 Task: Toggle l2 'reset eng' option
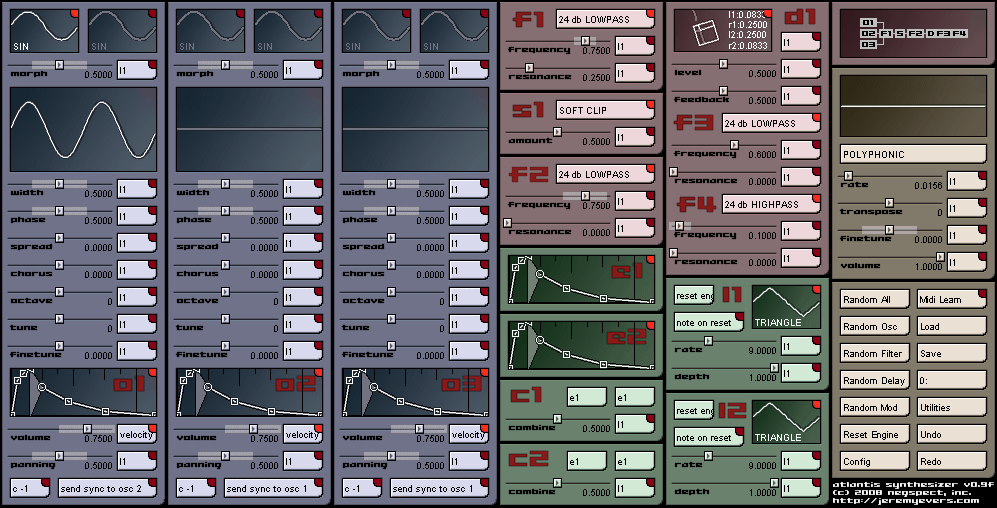pyautogui.click(x=694, y=411)
